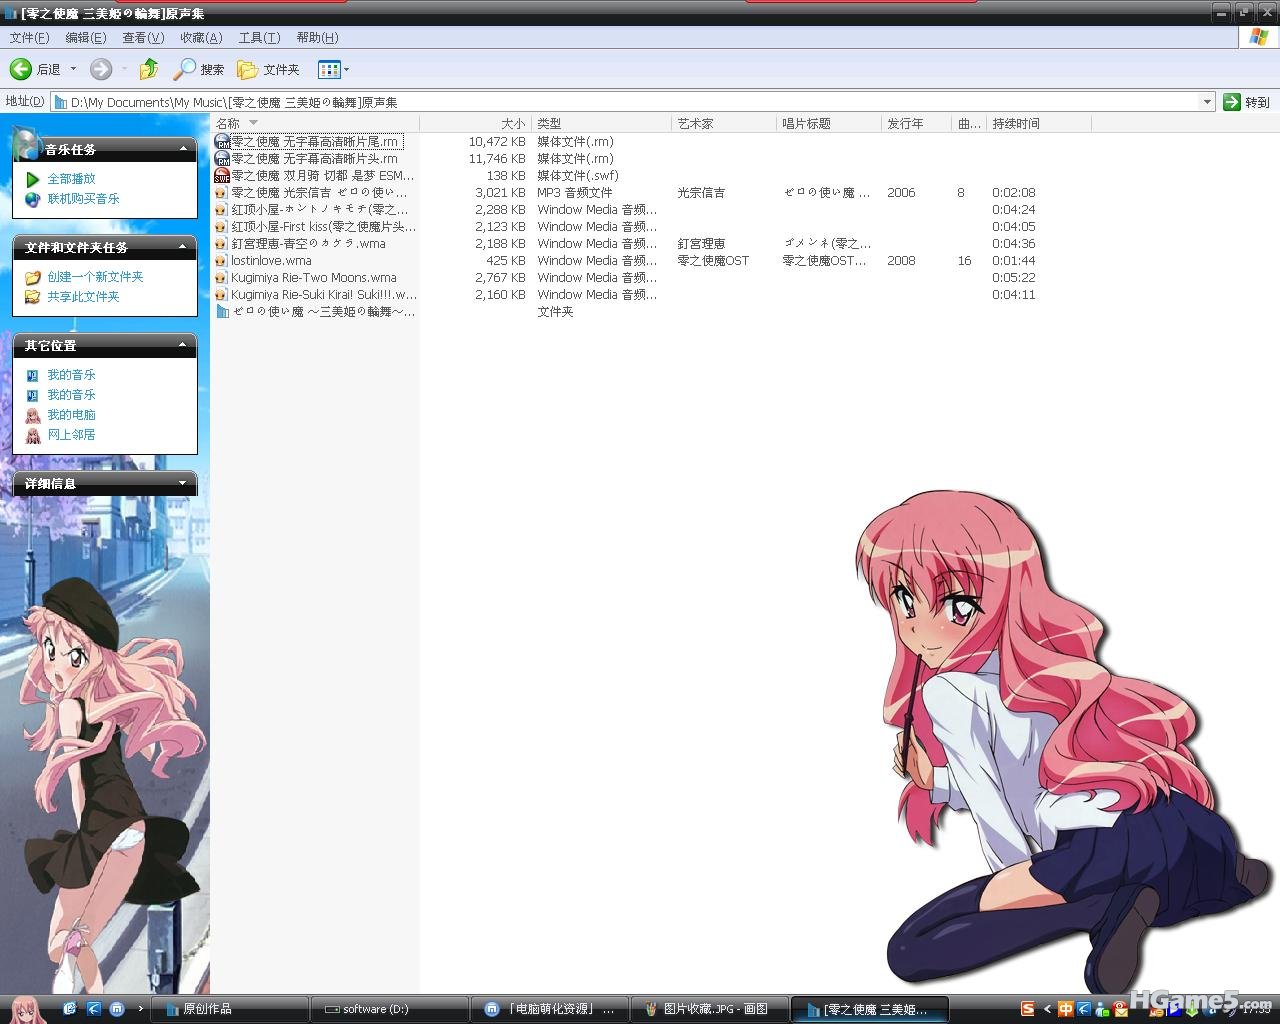The width and height of the screenshot is (1280, 1024).
Task: Open the Views dropdown arrow
Action: click(347, 69)
